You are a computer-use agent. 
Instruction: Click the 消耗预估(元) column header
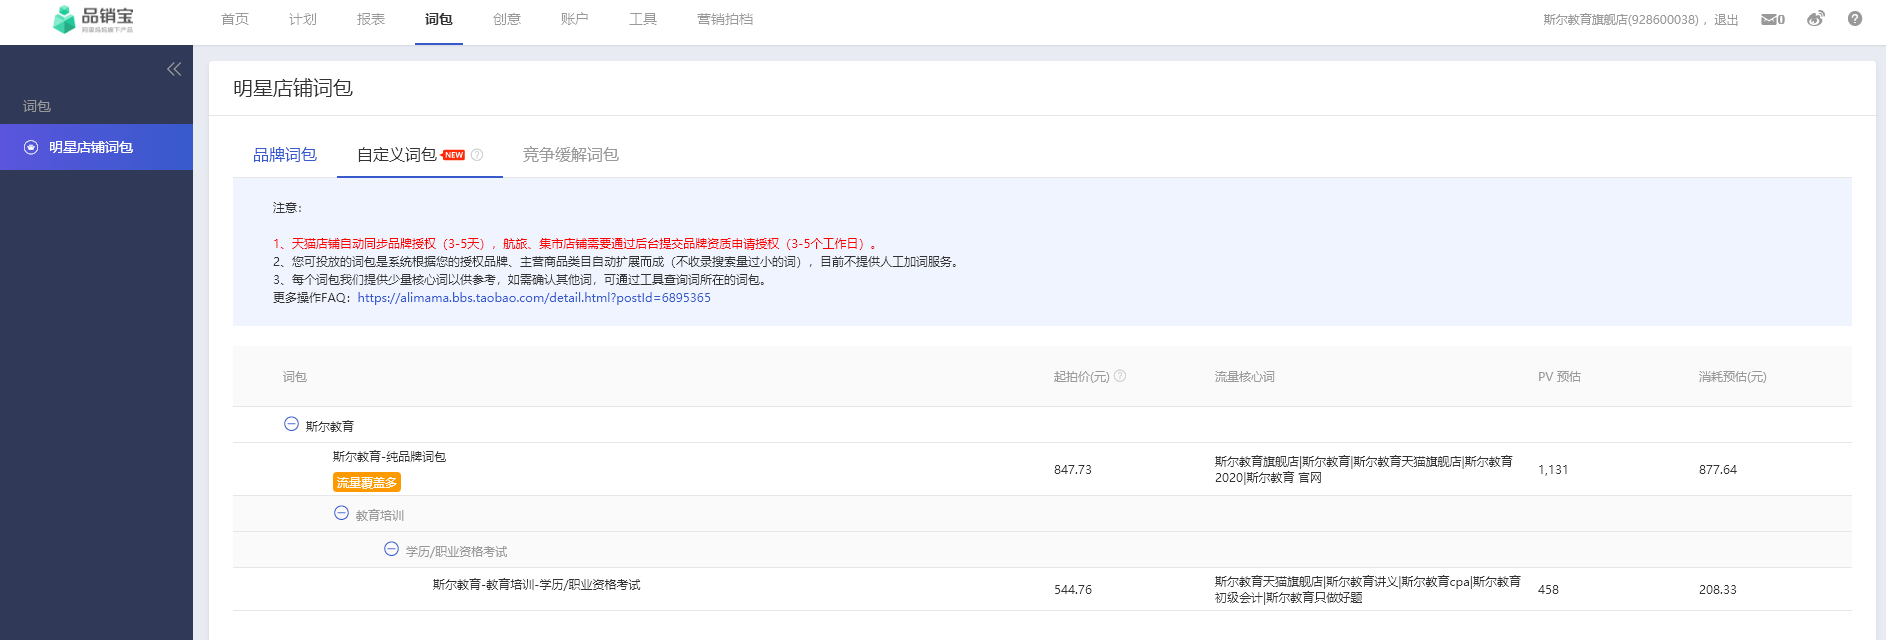click(x=1732, y=377)
